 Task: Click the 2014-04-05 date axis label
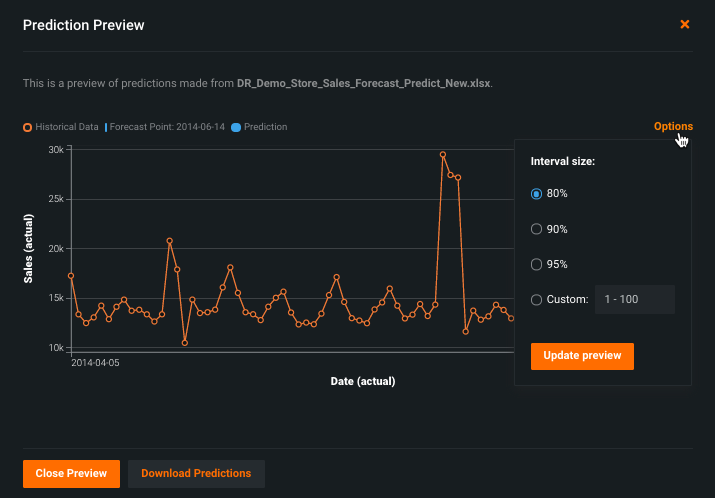tap(96, 364)
